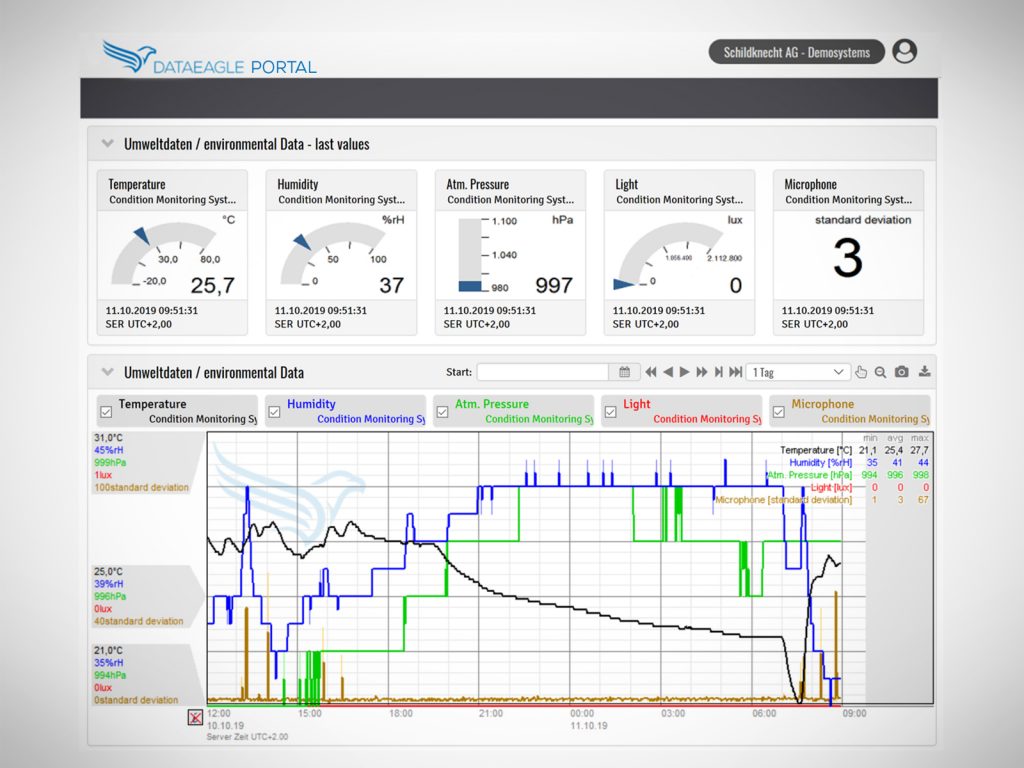This screenshot has width=1024, height=768.
Task: Click into the Start date field
Action: (x=542, y=372)
